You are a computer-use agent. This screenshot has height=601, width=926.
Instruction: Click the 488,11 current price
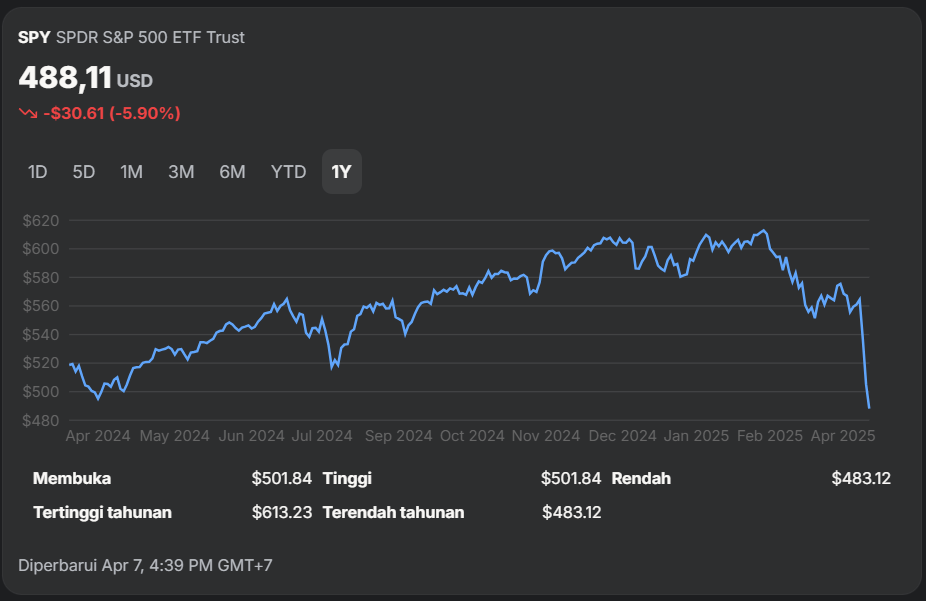65,77
